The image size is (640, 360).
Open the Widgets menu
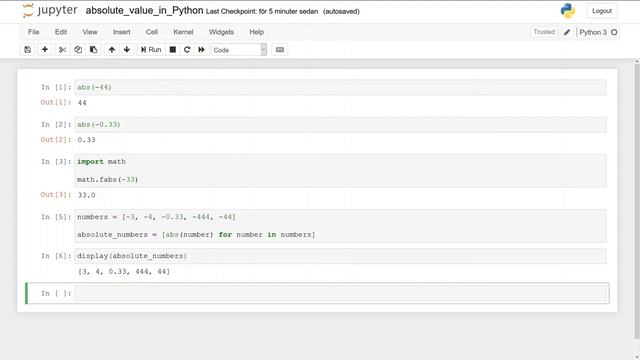[x=221, y=32]
